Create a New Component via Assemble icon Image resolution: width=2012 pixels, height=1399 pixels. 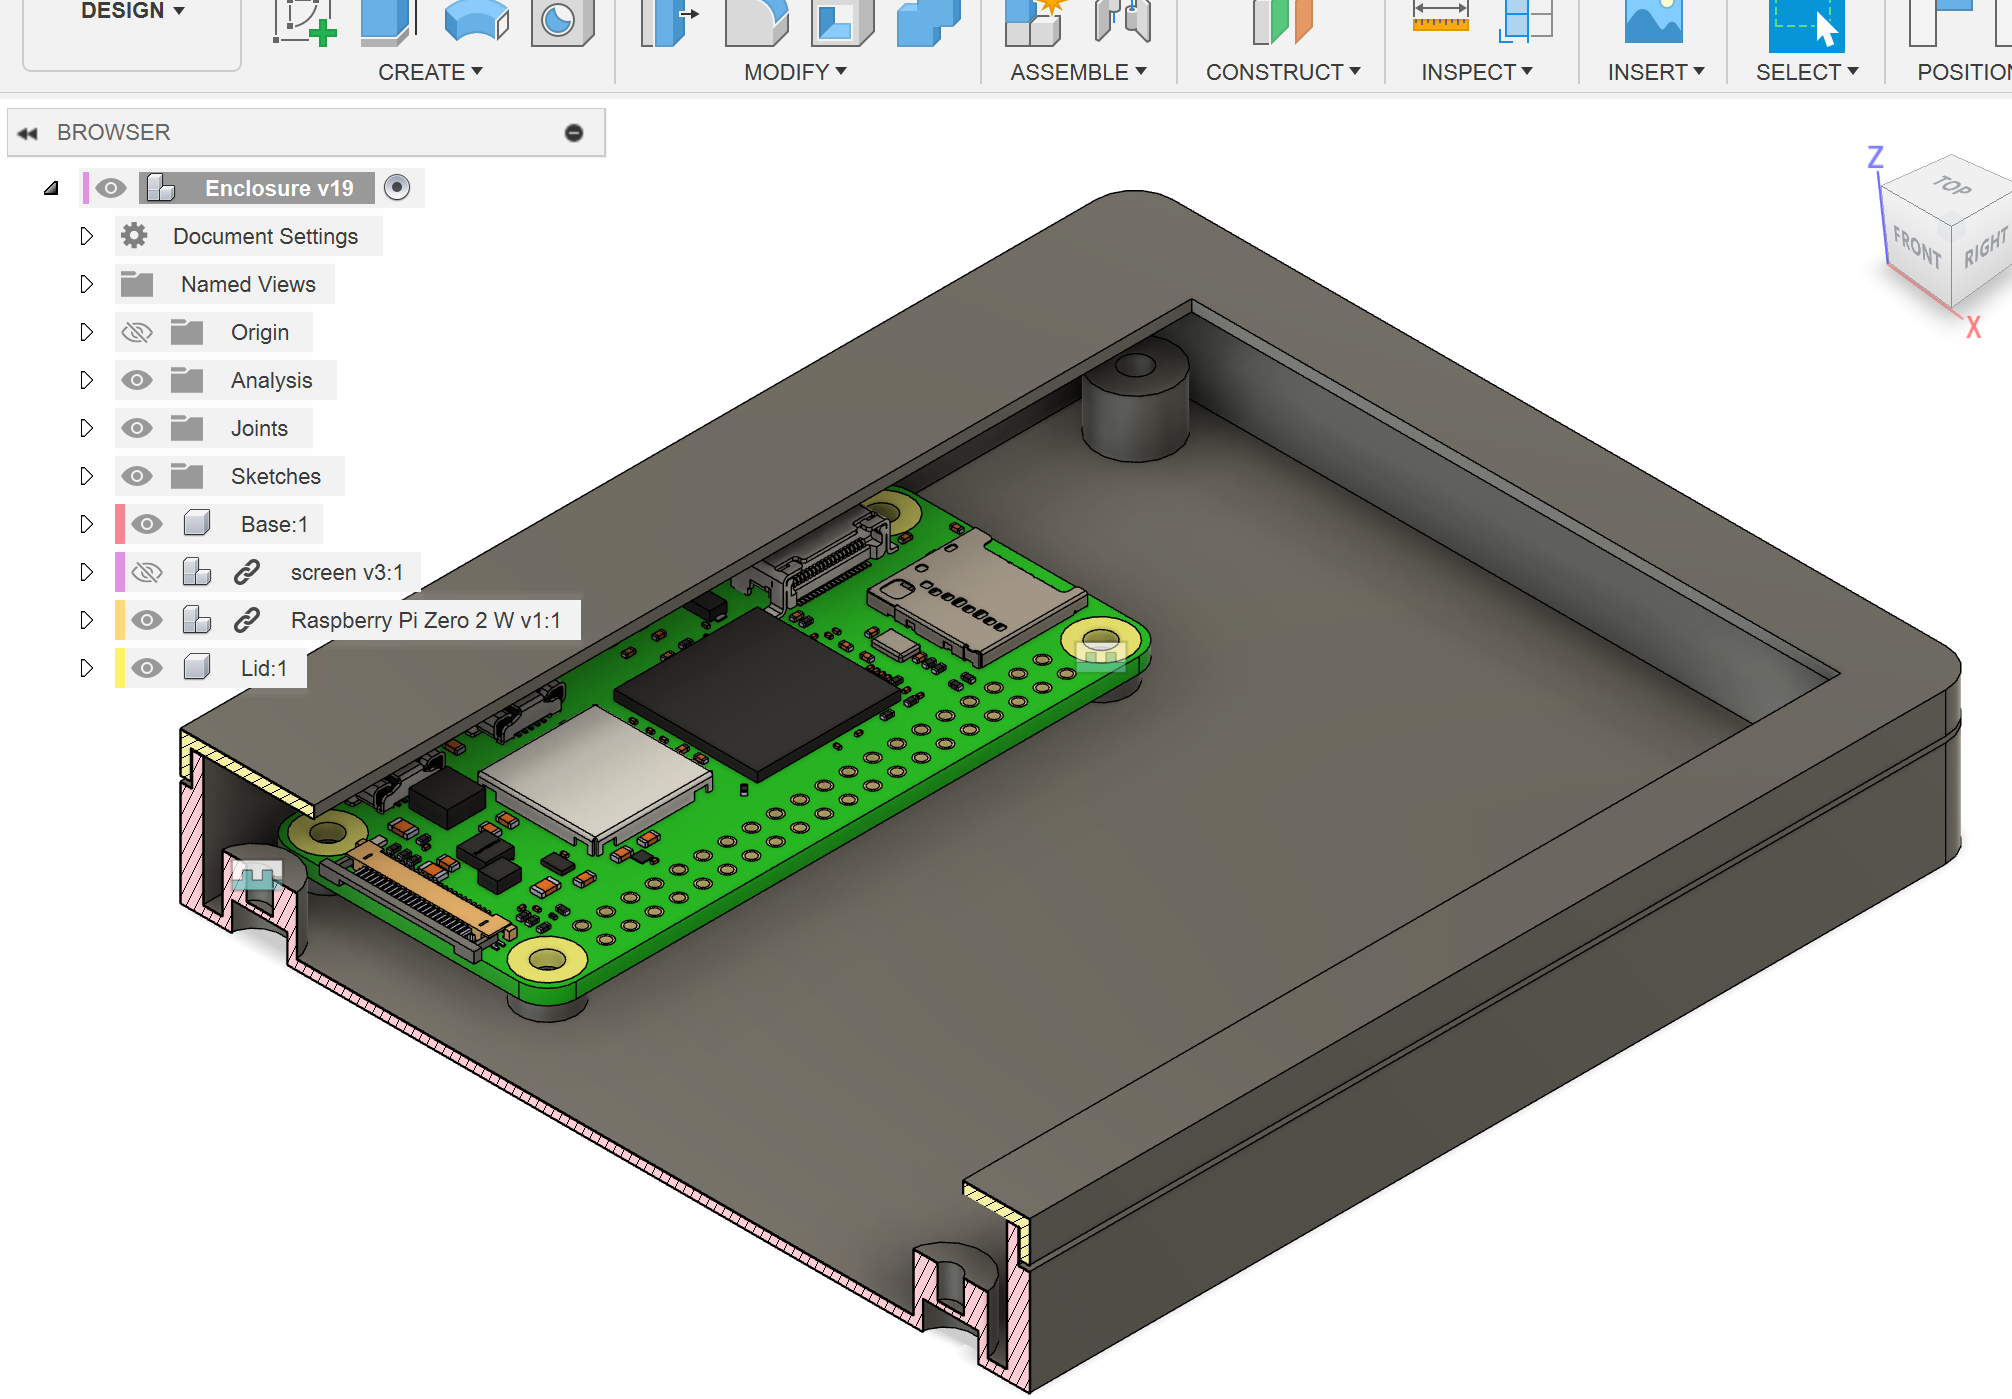coord(1036,22)
